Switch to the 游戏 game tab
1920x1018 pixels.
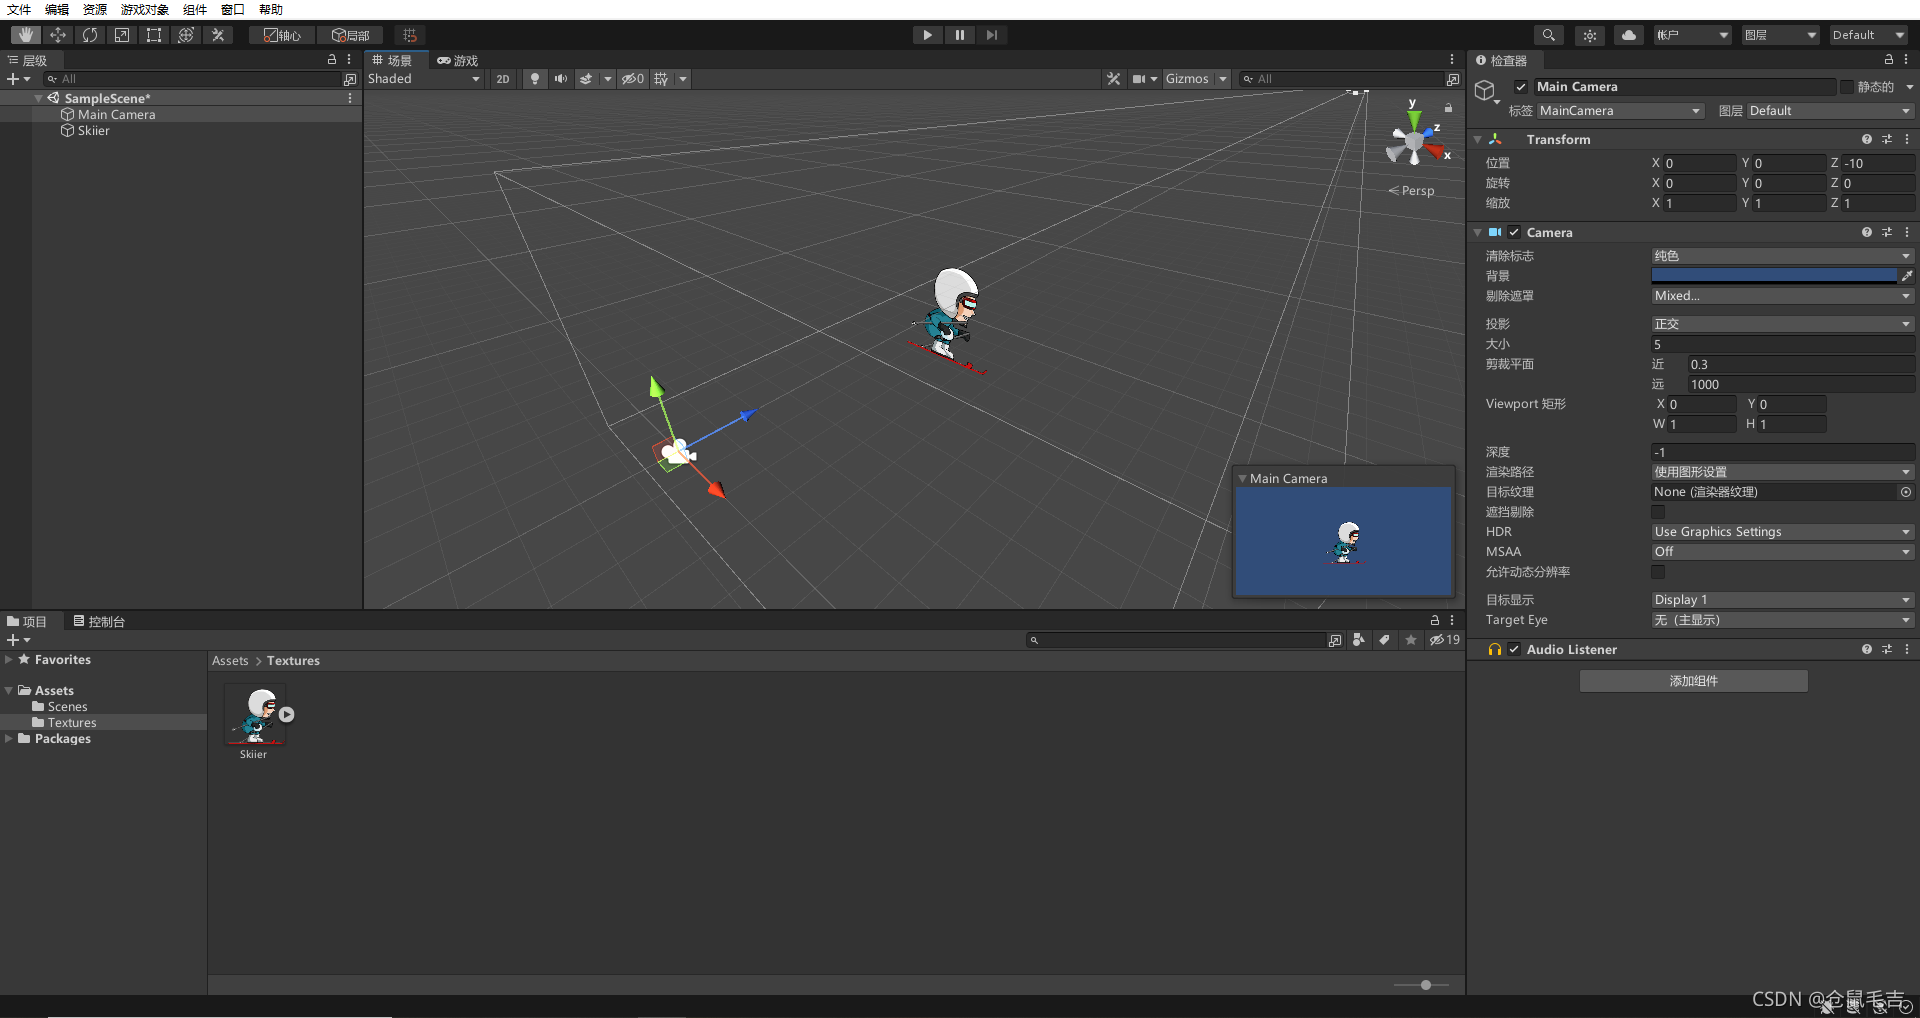(458, 61)
